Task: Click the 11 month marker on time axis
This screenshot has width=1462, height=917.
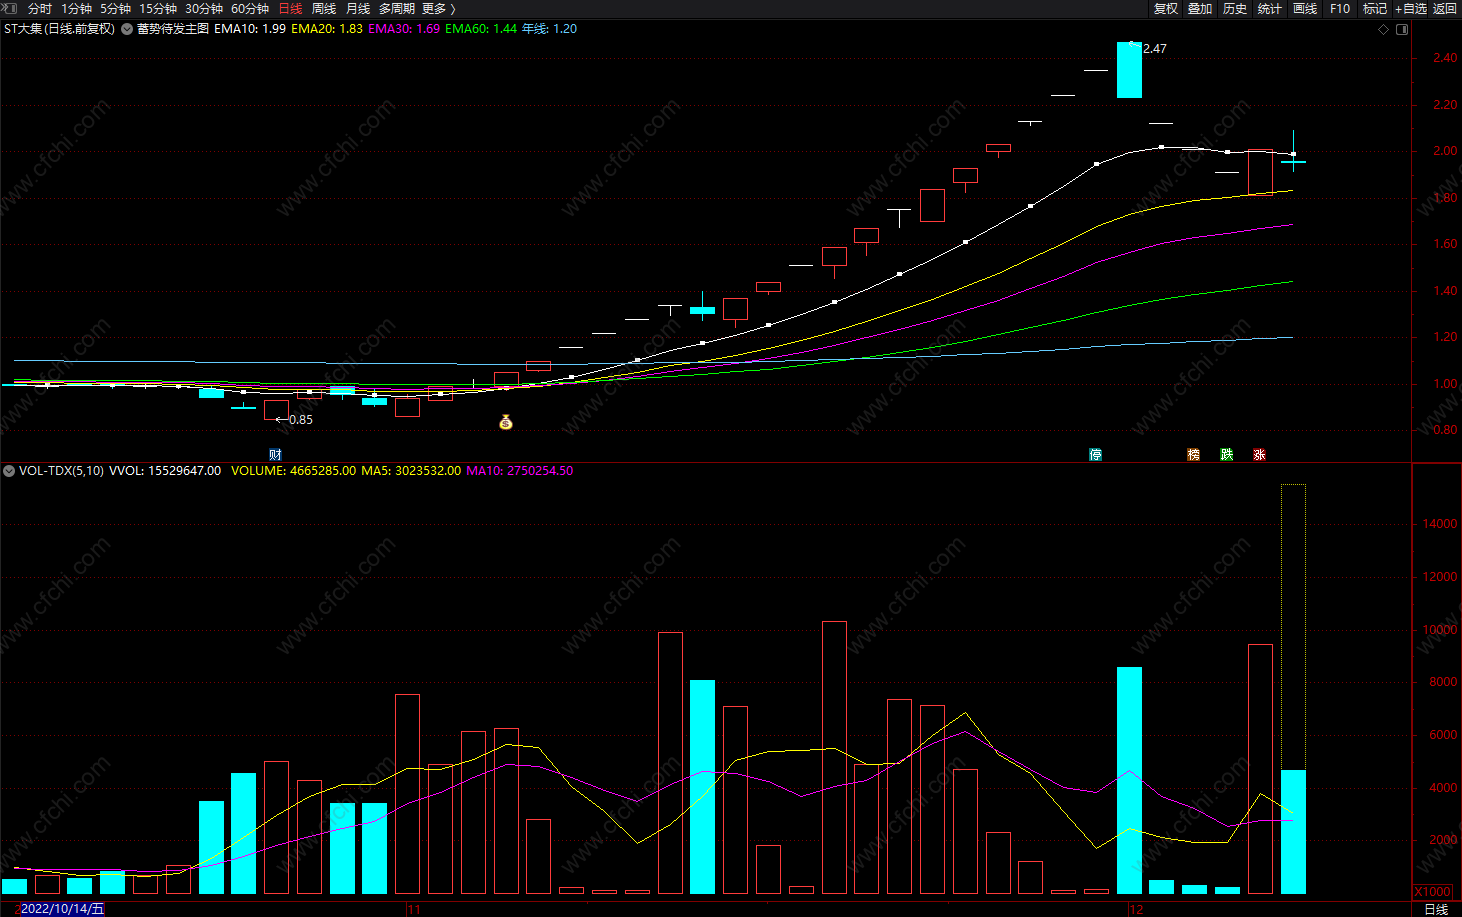Action: point(414,909)
